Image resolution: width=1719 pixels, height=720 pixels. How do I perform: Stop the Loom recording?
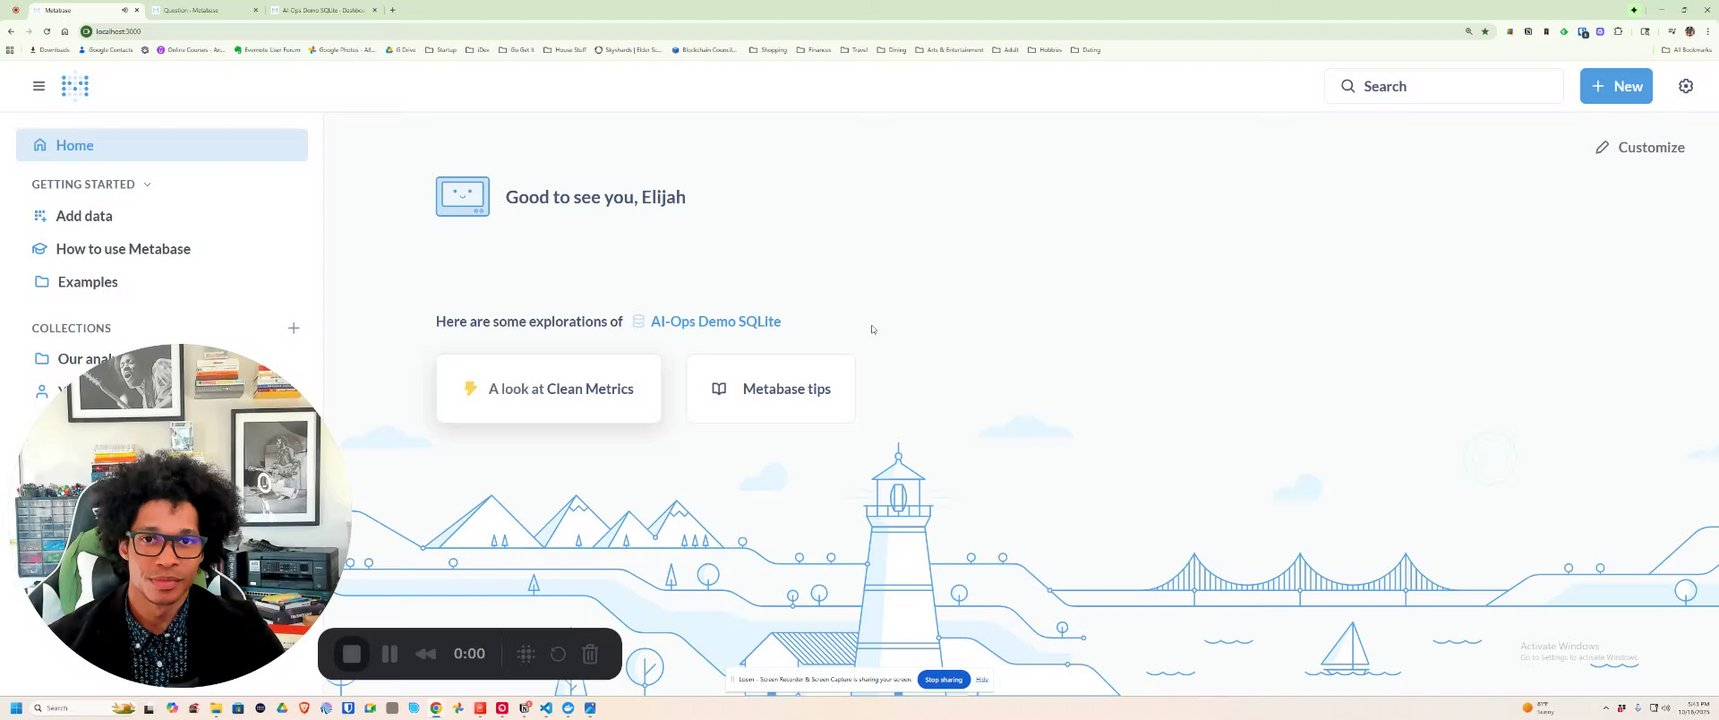351,654
